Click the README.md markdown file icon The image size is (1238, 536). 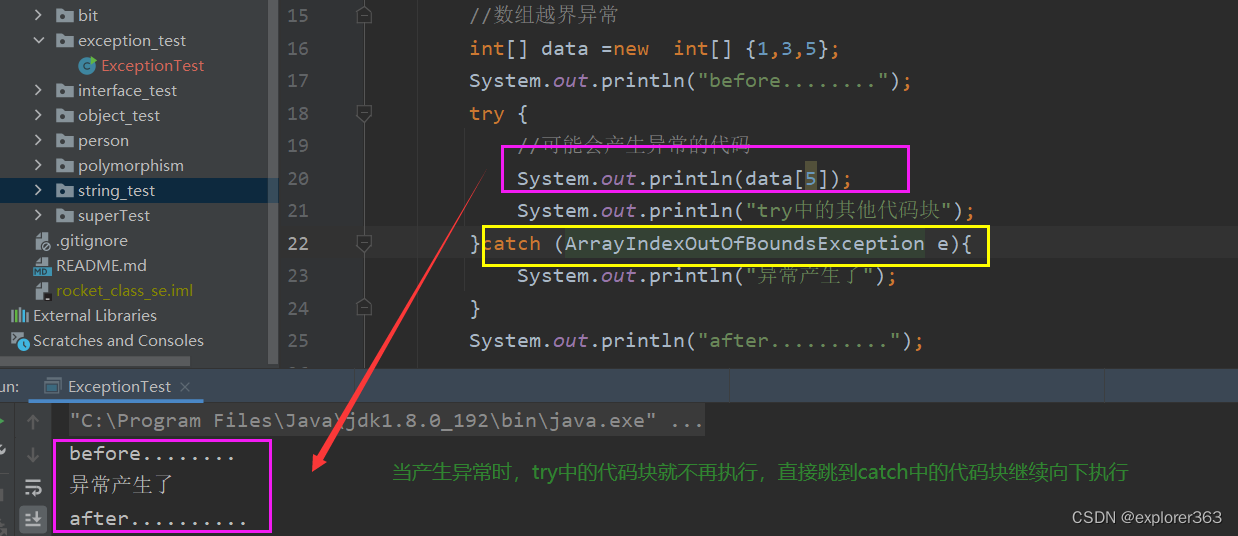point(42,266)
